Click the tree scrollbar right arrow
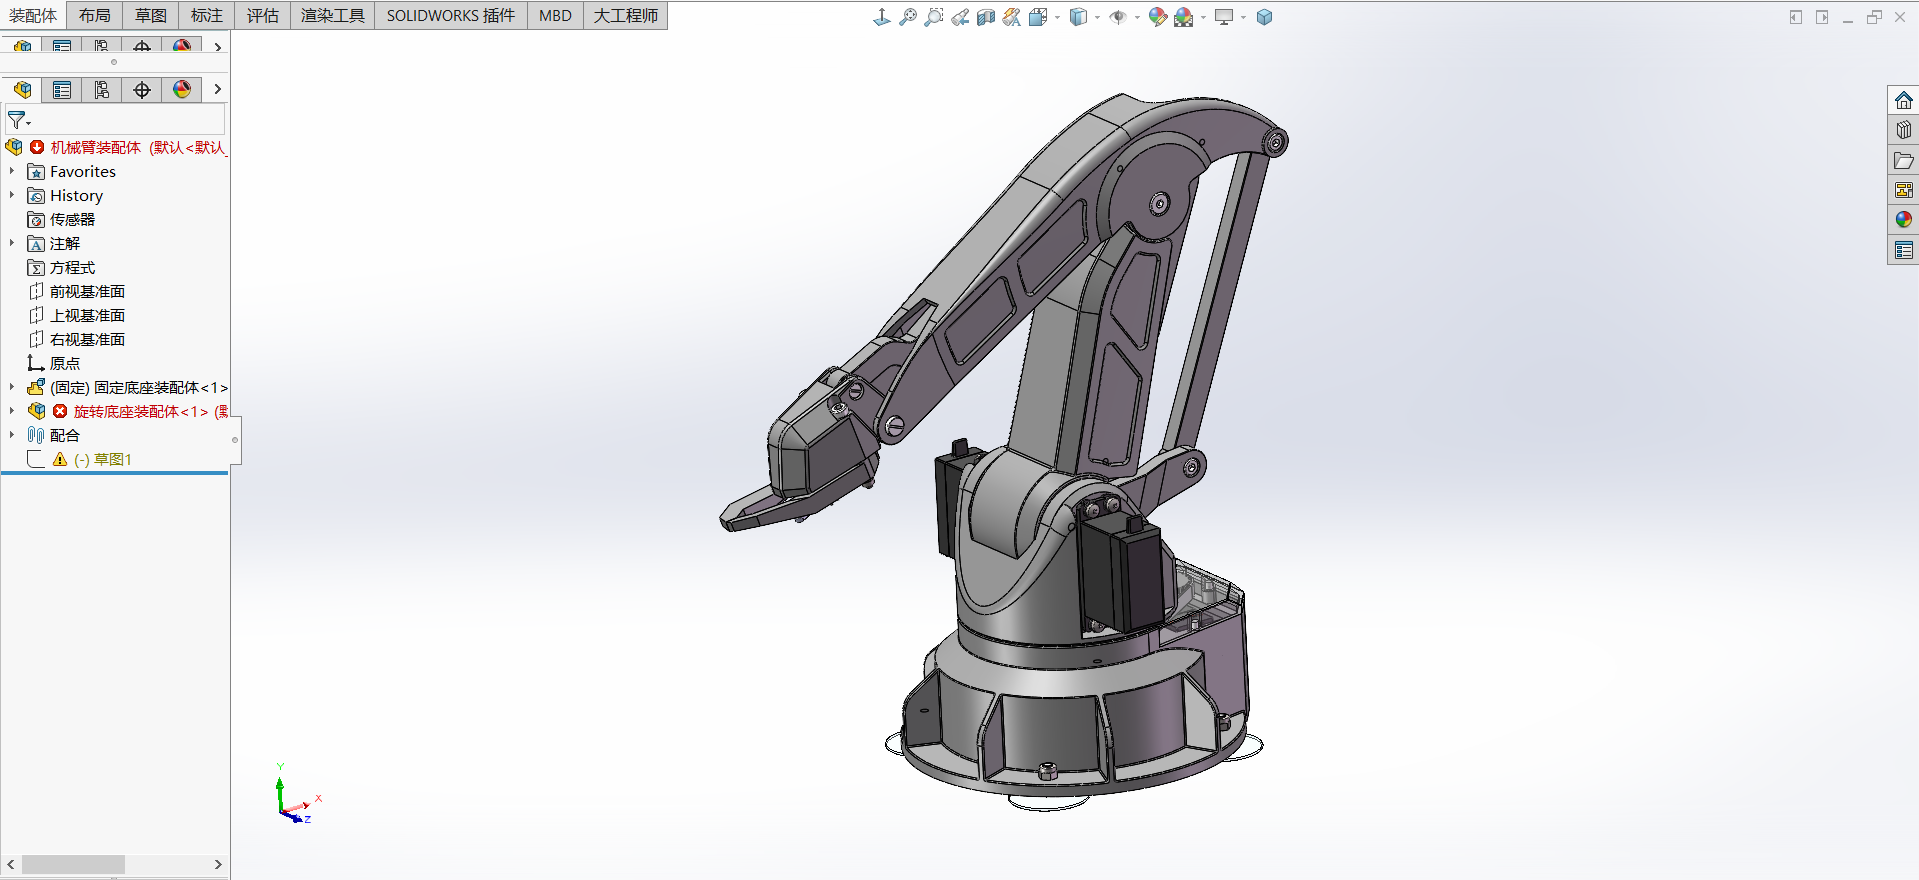Screen dimensions: 1919x880 pyautogui.click(x=218, y=864)
